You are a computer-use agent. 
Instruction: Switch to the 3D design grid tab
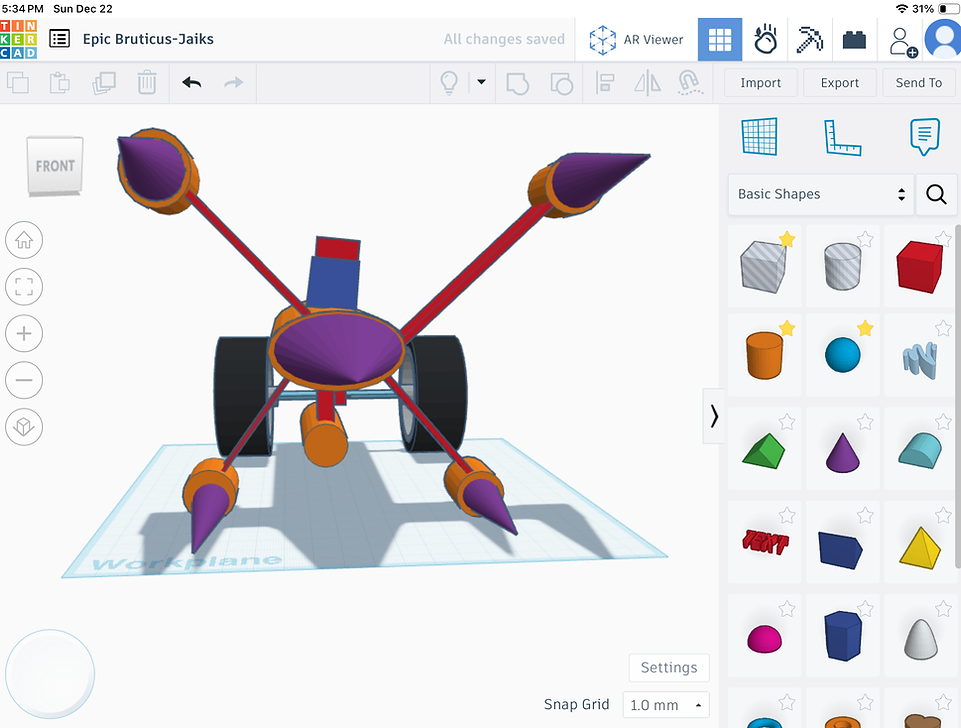[x=720, y=40]
